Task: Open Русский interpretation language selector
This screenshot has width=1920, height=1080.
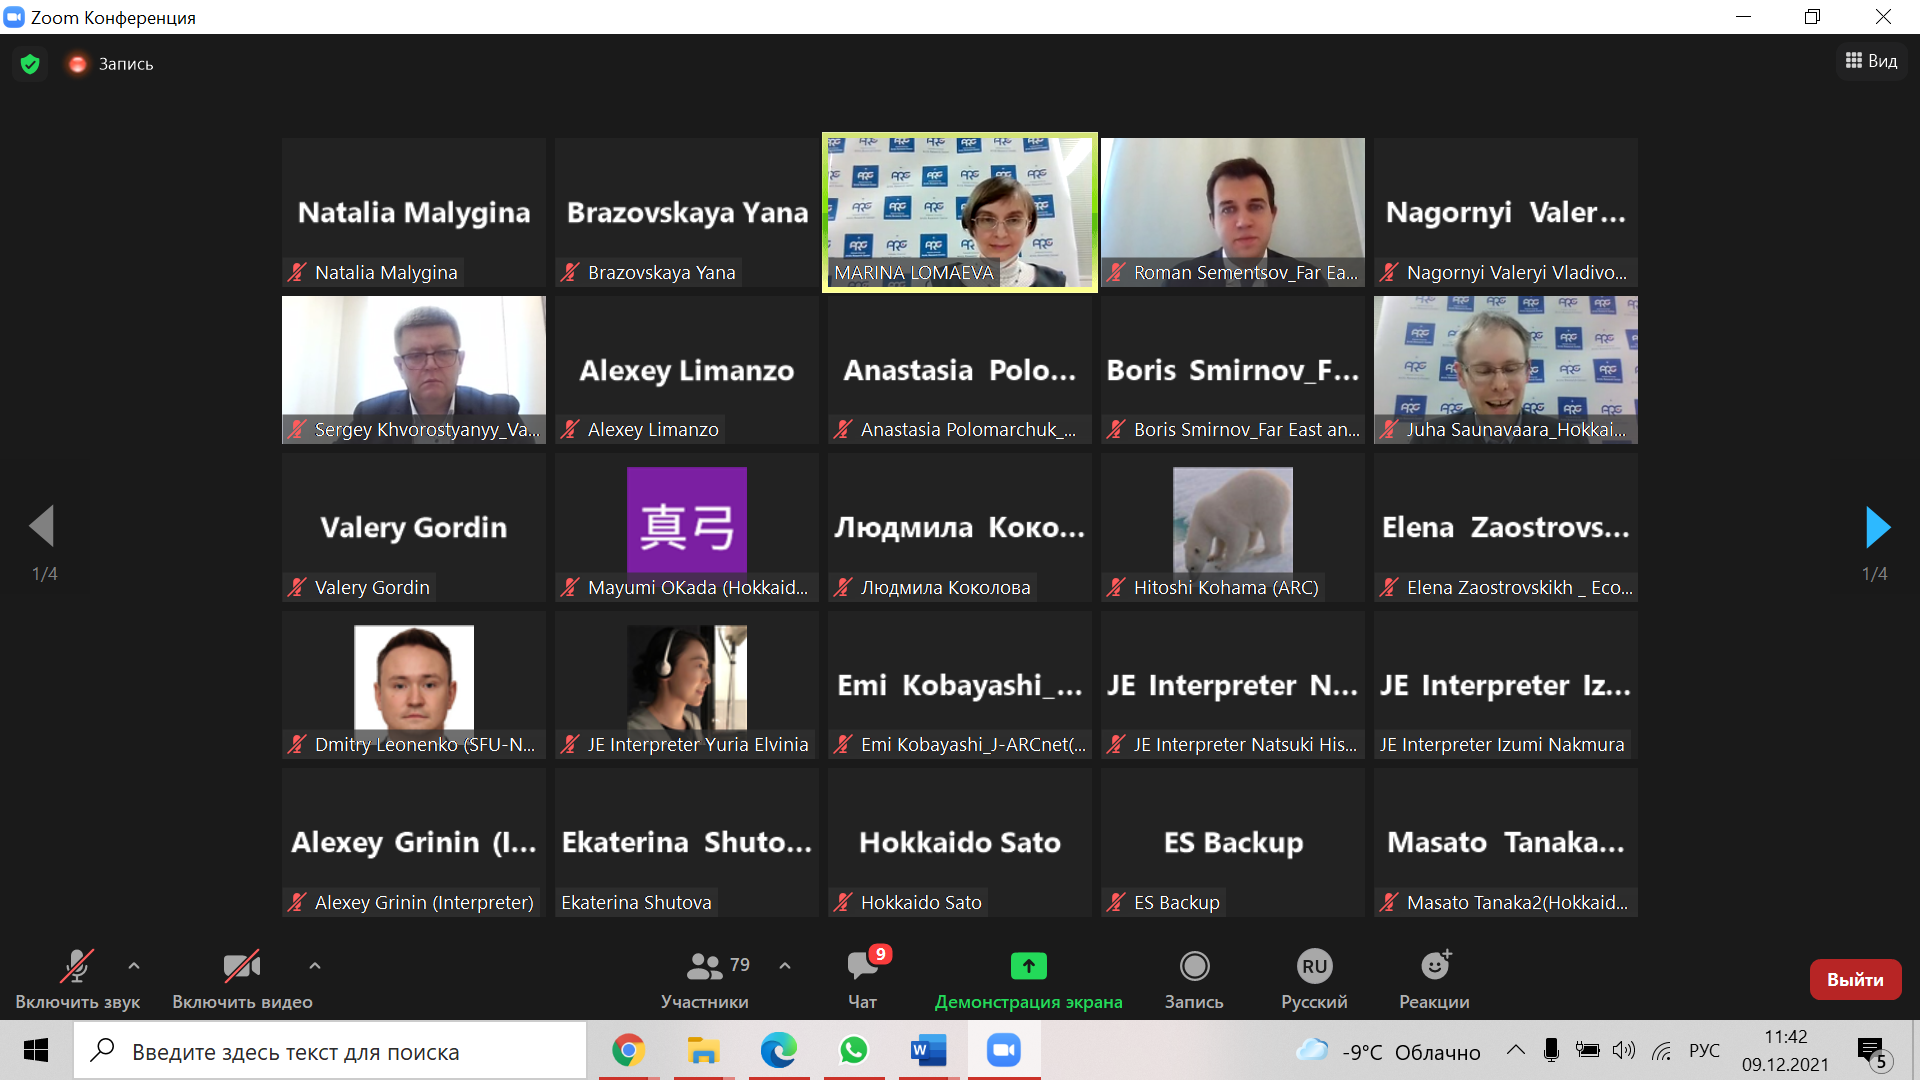Action: coord(1314,980)
